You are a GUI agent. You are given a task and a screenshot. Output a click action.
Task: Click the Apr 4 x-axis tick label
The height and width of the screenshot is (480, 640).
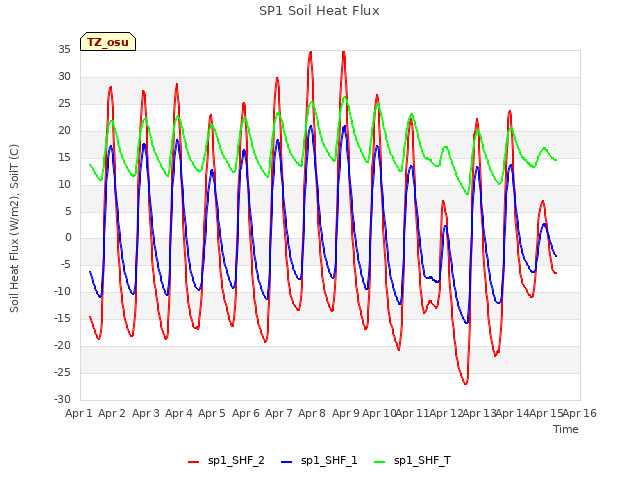pos(179,413)
